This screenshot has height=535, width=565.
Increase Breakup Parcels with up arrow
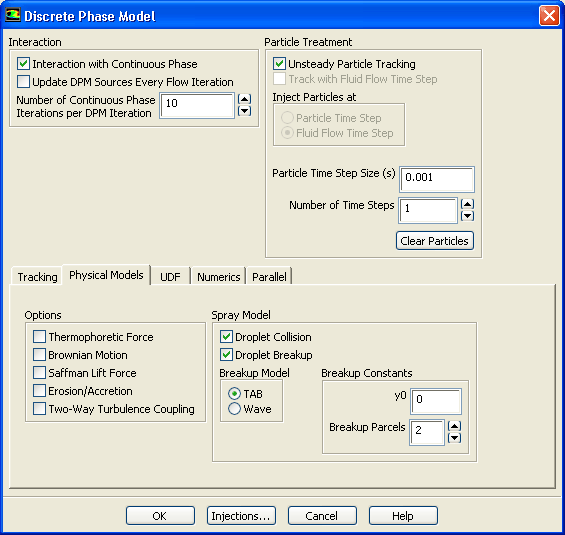(454, 426)
